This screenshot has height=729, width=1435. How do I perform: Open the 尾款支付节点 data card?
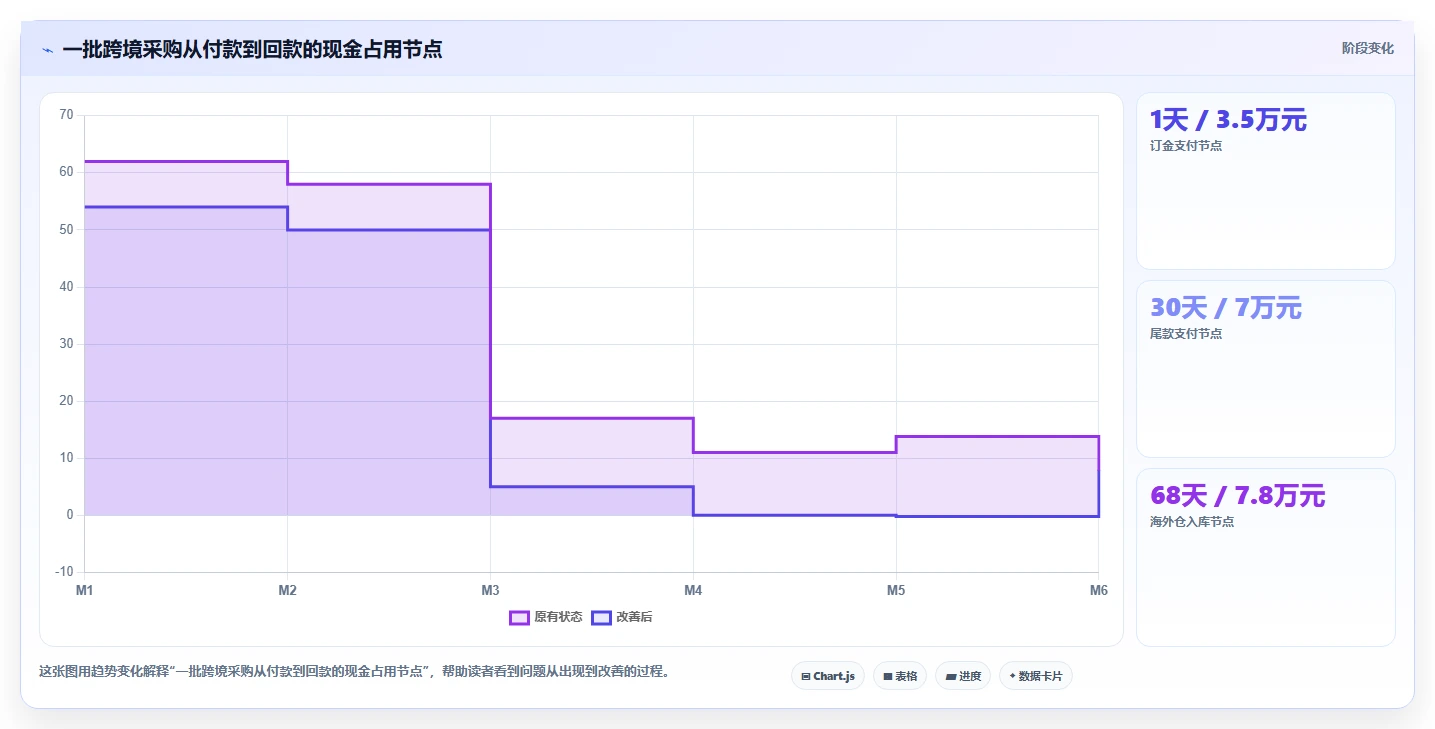tap(1265, 369)
